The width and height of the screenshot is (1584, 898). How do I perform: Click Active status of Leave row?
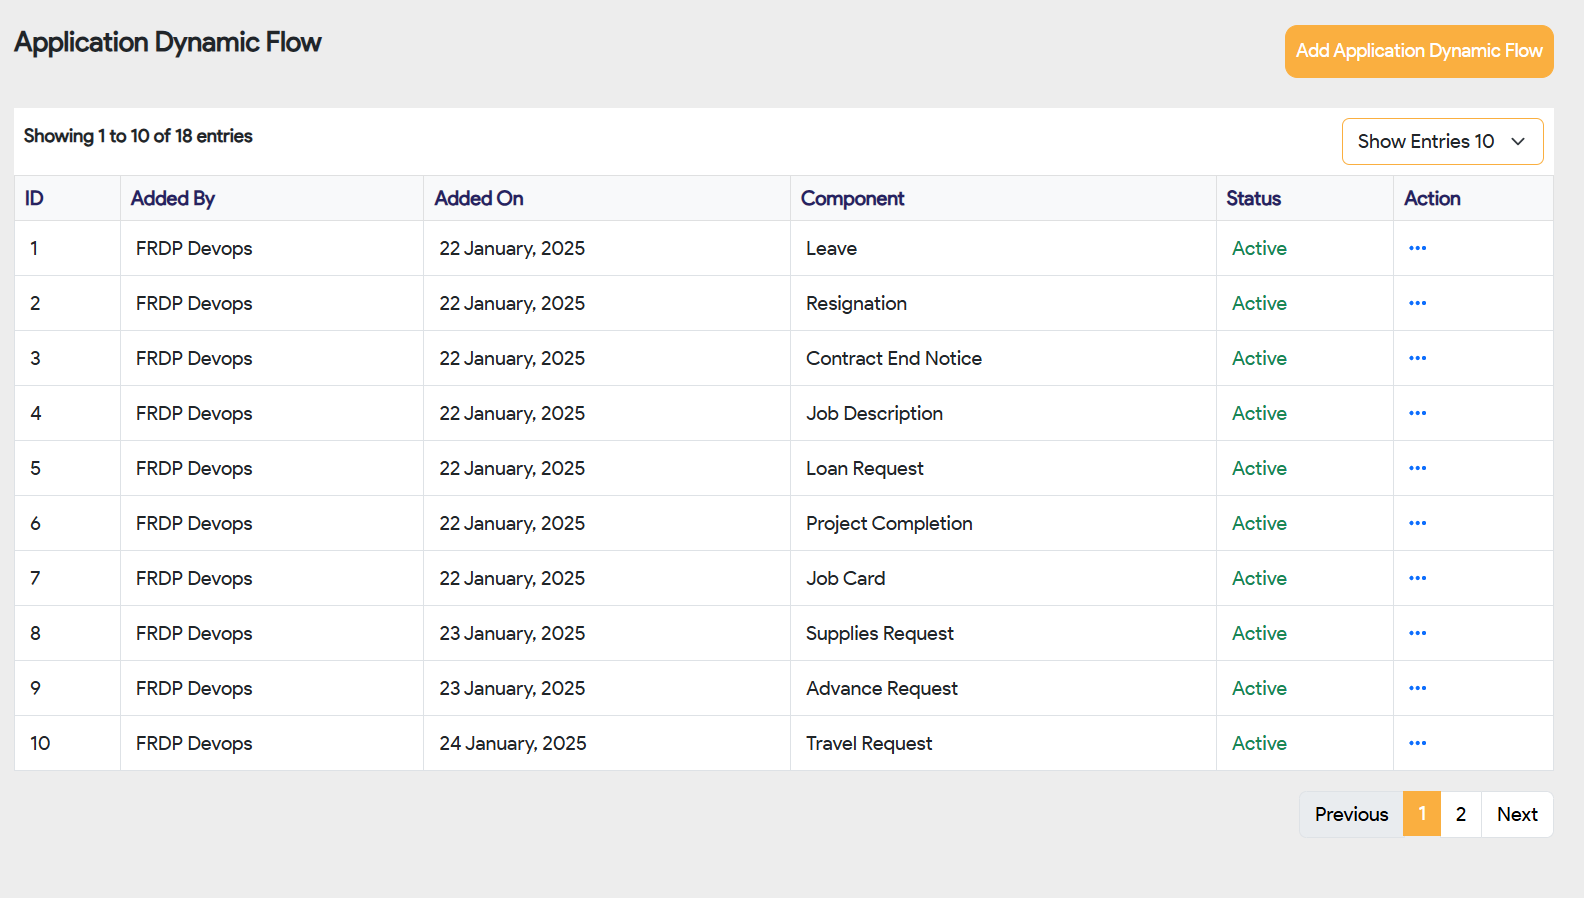click(1259, 248)
